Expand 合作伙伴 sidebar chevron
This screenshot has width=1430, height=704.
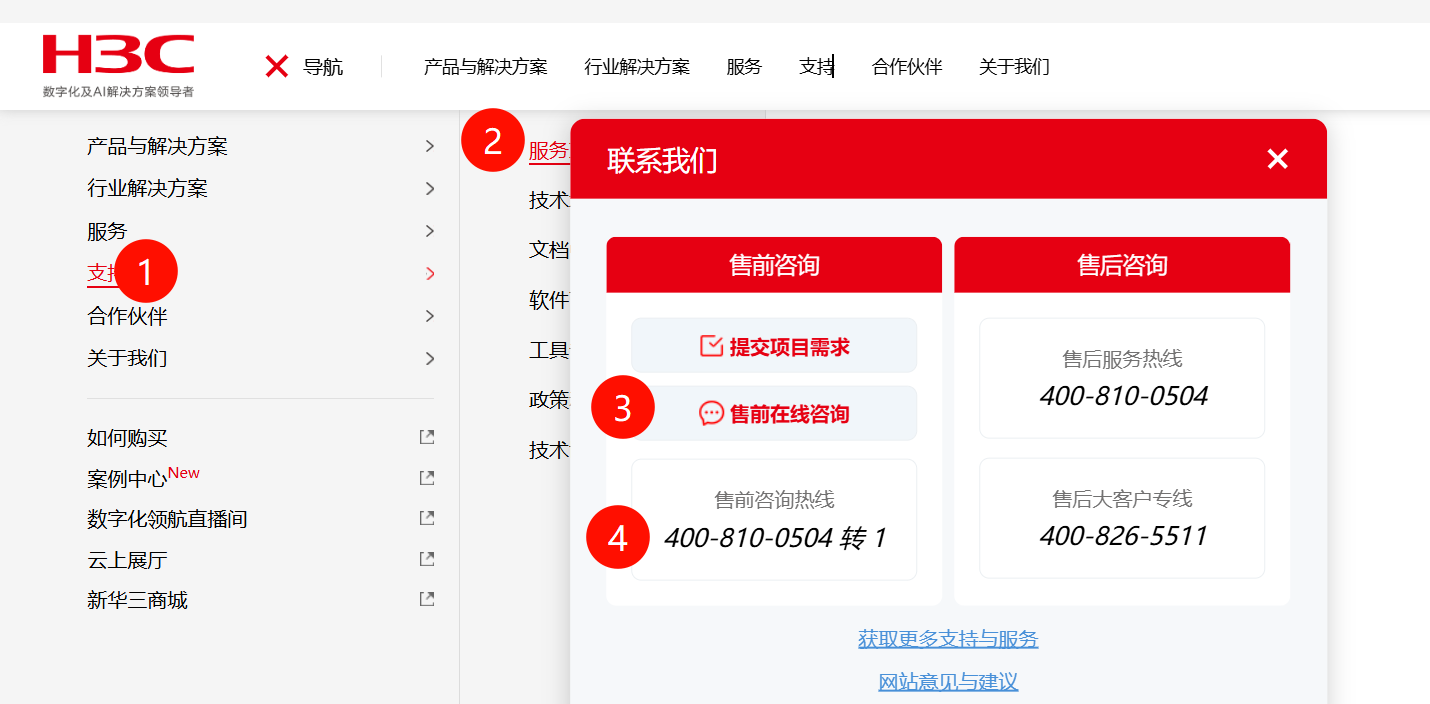click(430, 316)
